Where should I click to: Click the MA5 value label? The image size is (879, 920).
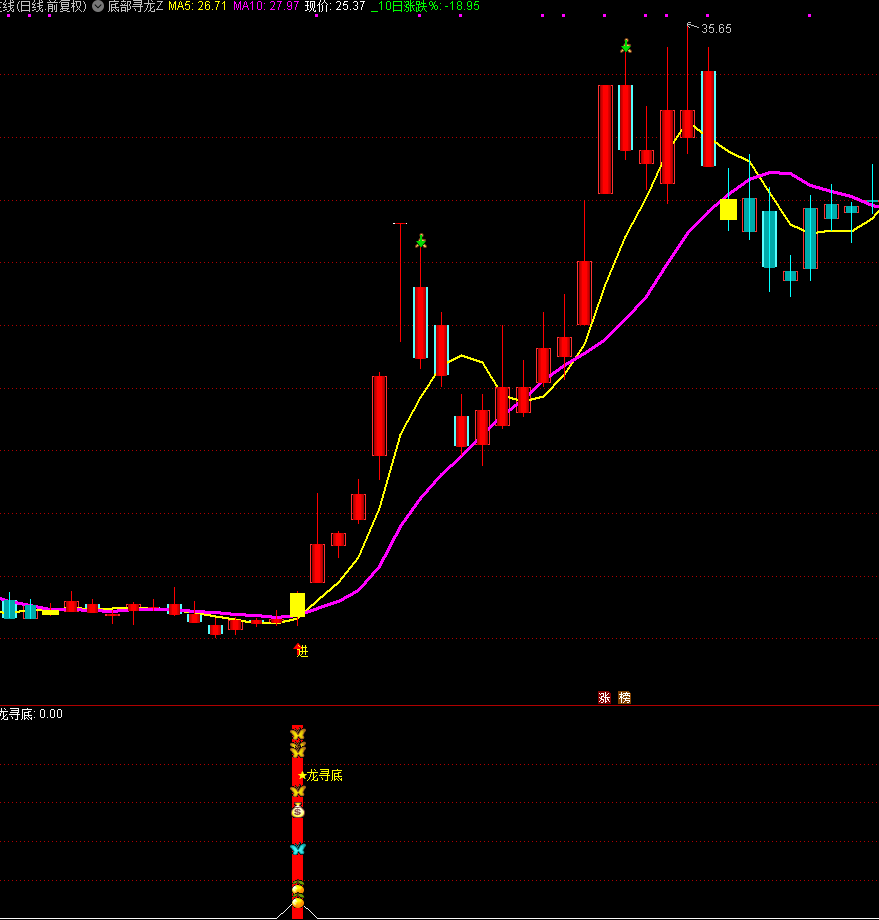[x=197, y=6]
